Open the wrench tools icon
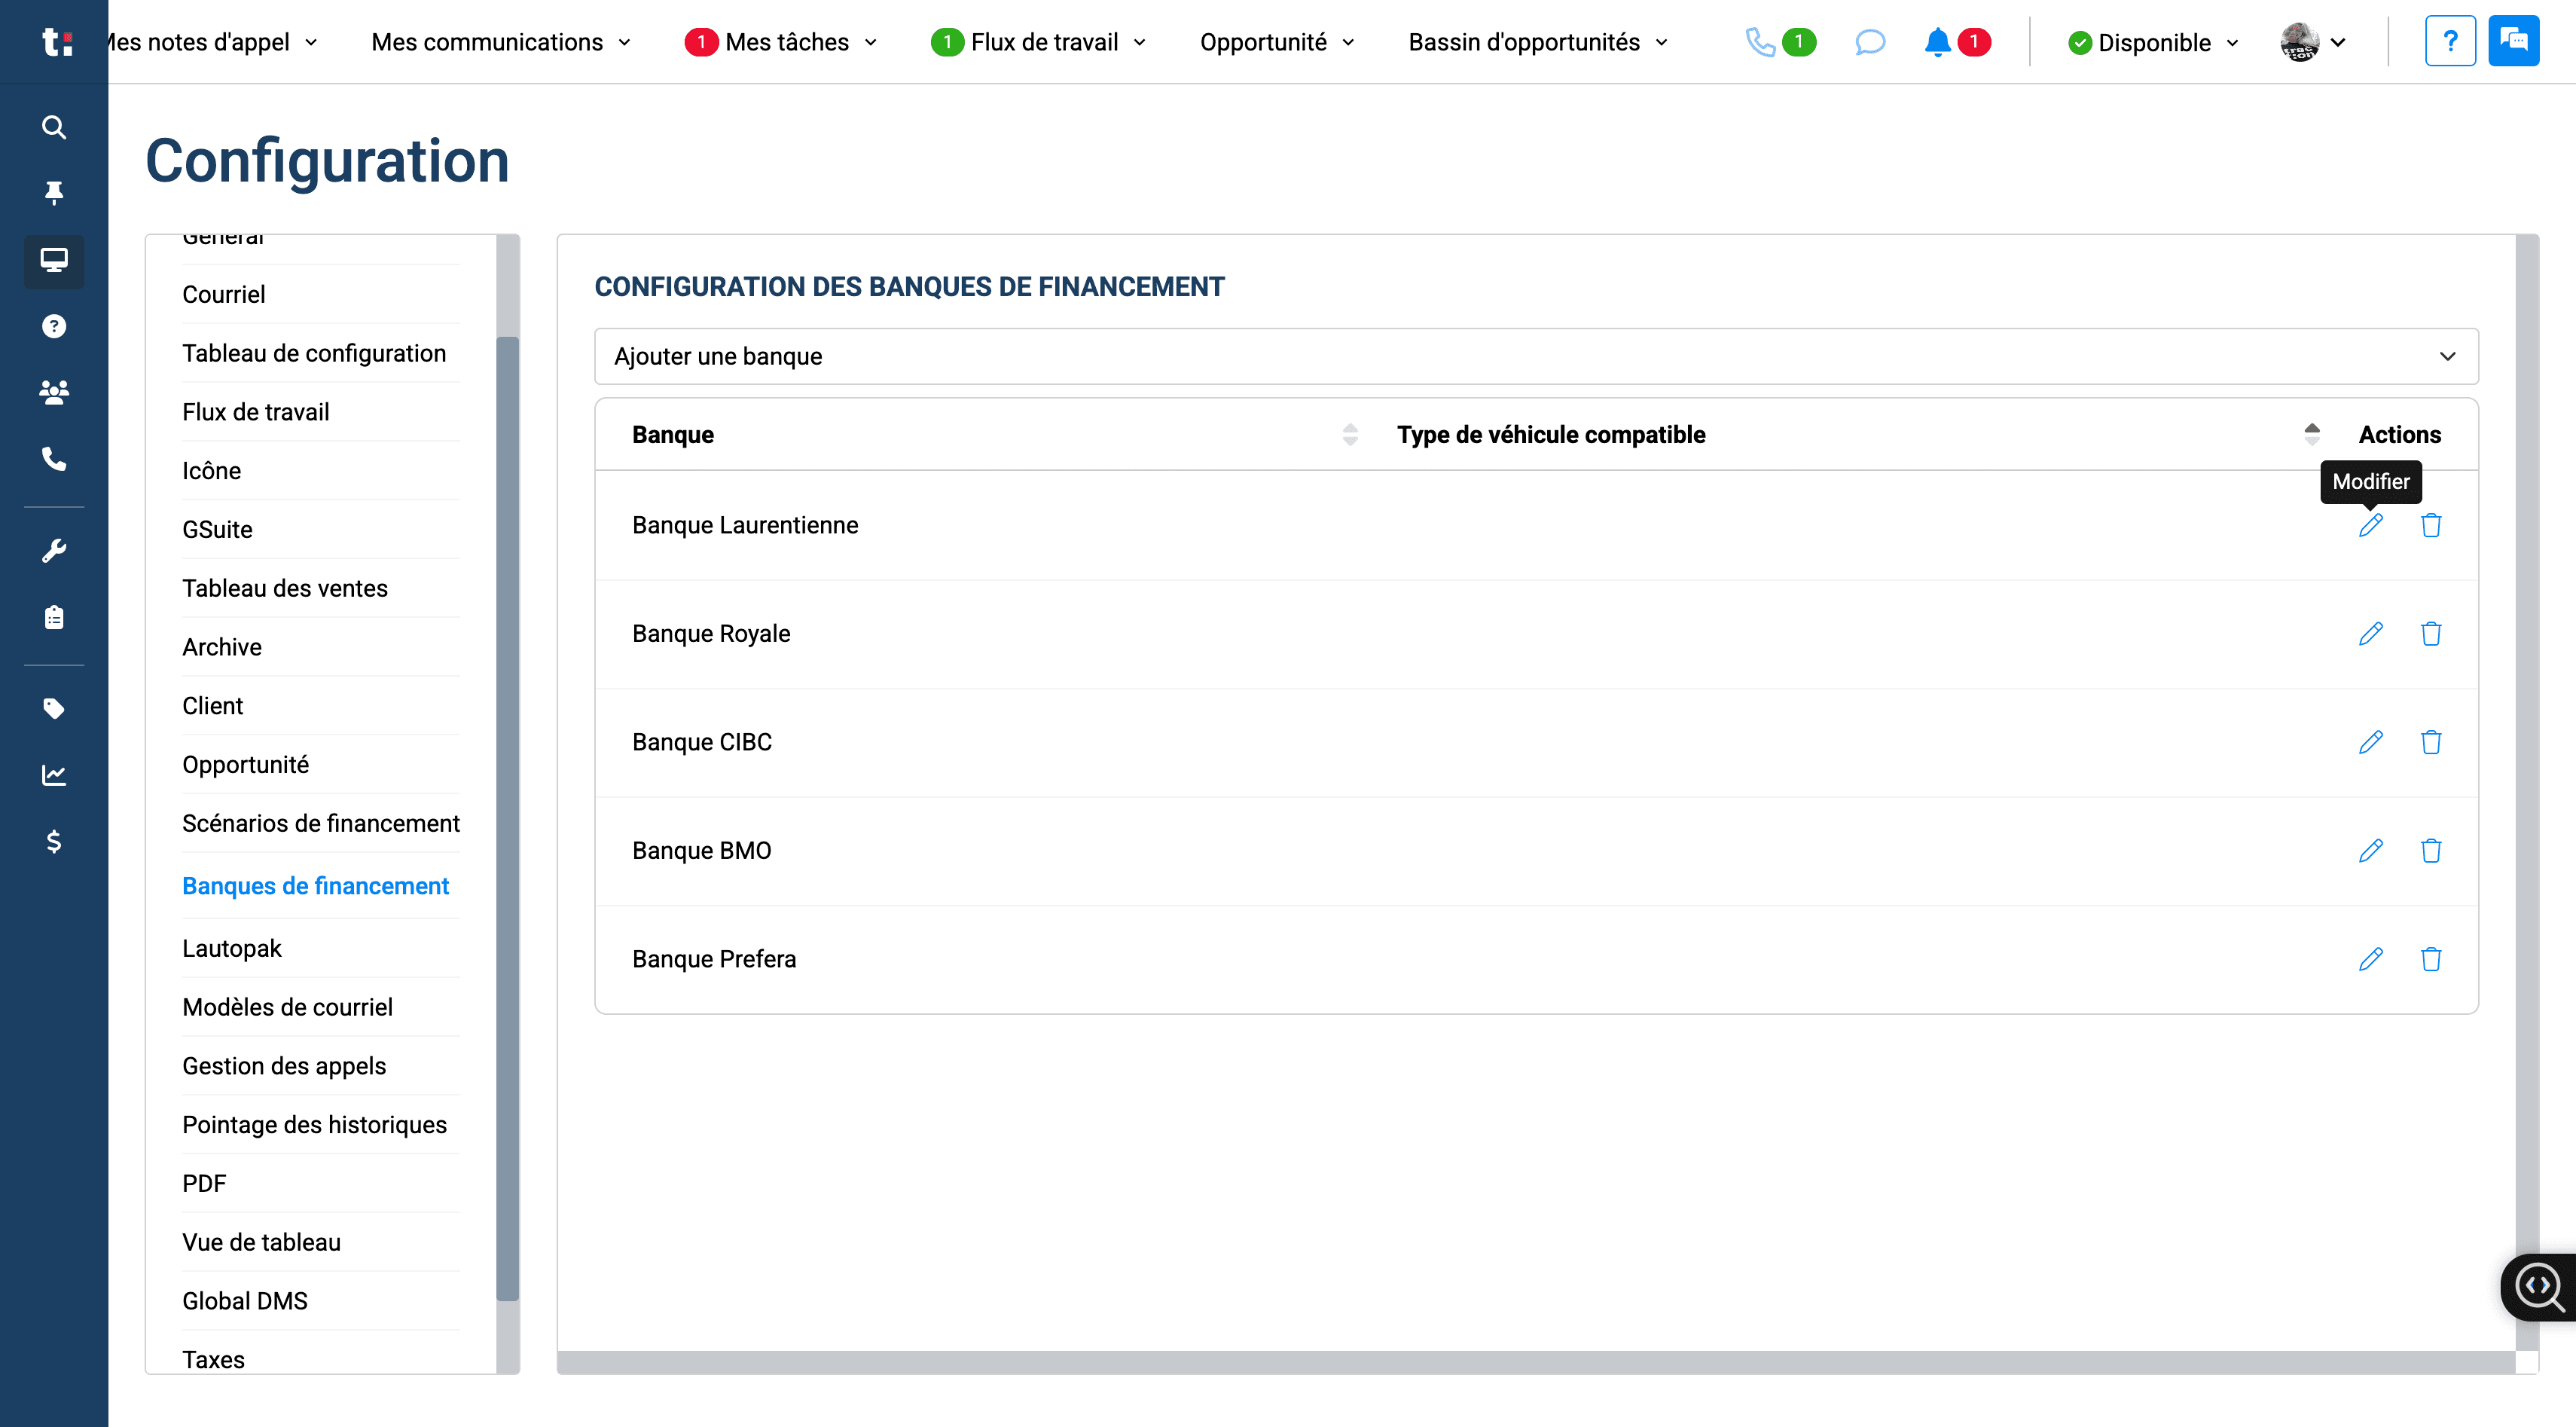The height and width of the screenshot is (1427, 2576). coord(54,551)
